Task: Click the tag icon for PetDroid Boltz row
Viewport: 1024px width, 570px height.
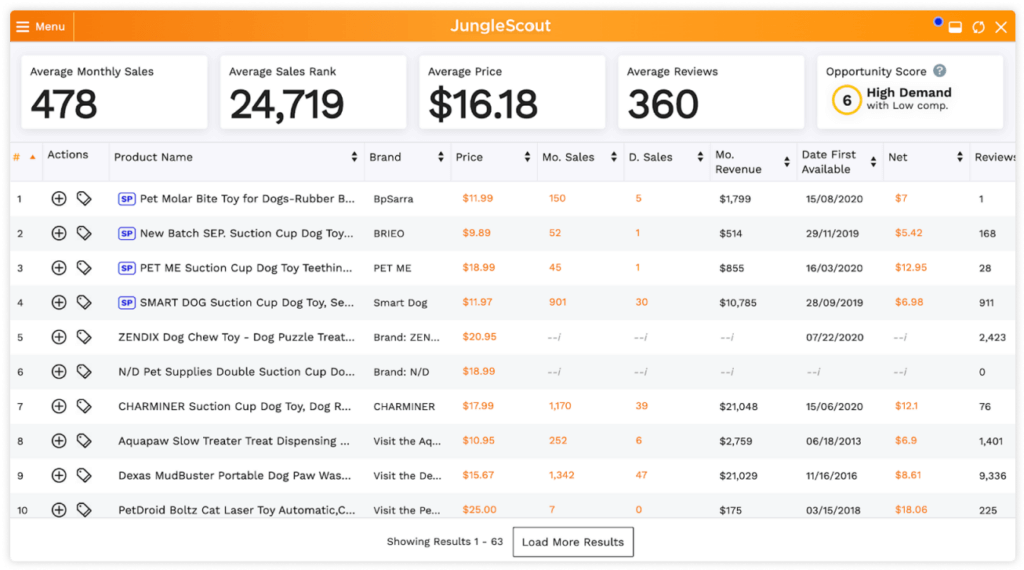Action: (x=84, y=510)
